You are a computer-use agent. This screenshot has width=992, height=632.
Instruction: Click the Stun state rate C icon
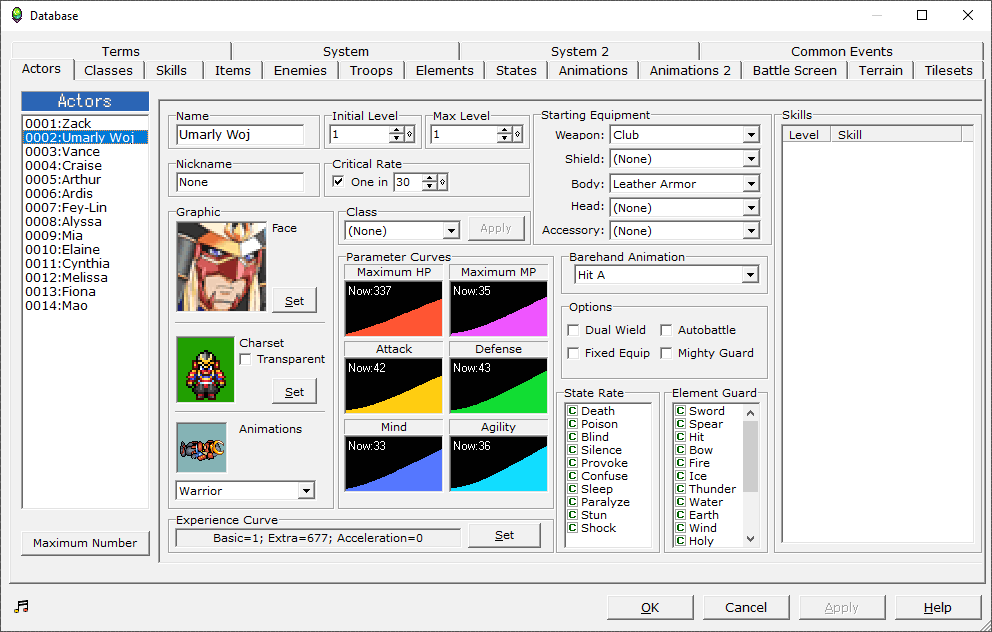[x=573, y=515]
